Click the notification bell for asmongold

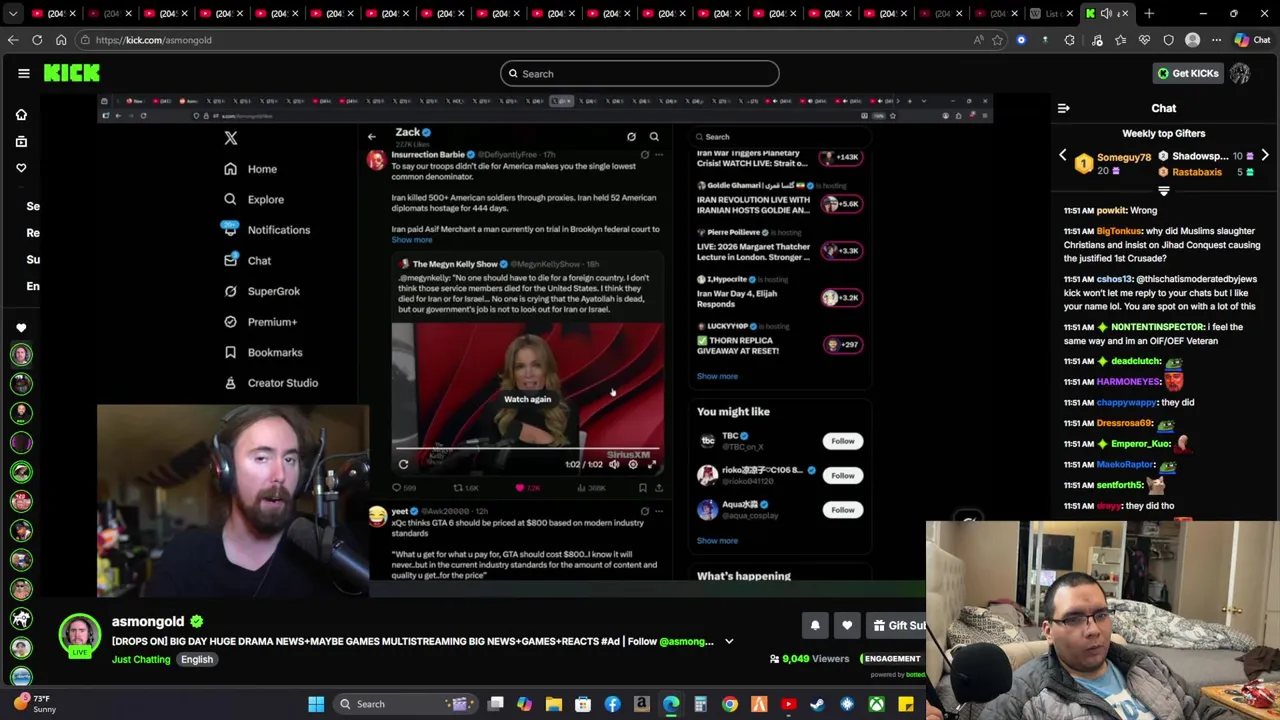pos(815,625)
